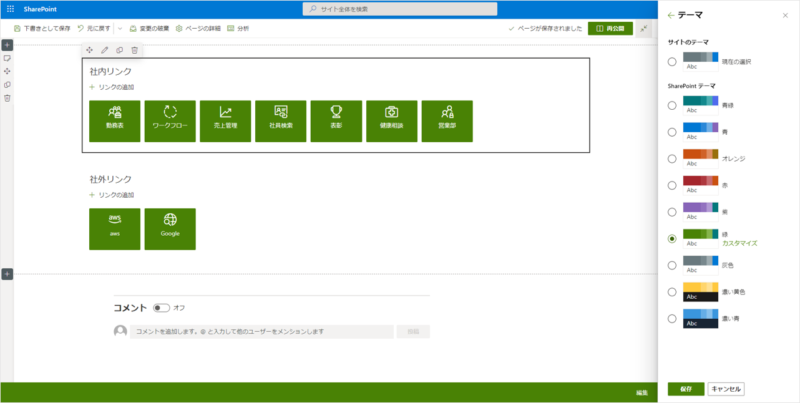Click the edit pencil icon on web part toolbar
This screenshot has height=403, width=800.
(105, 49)
